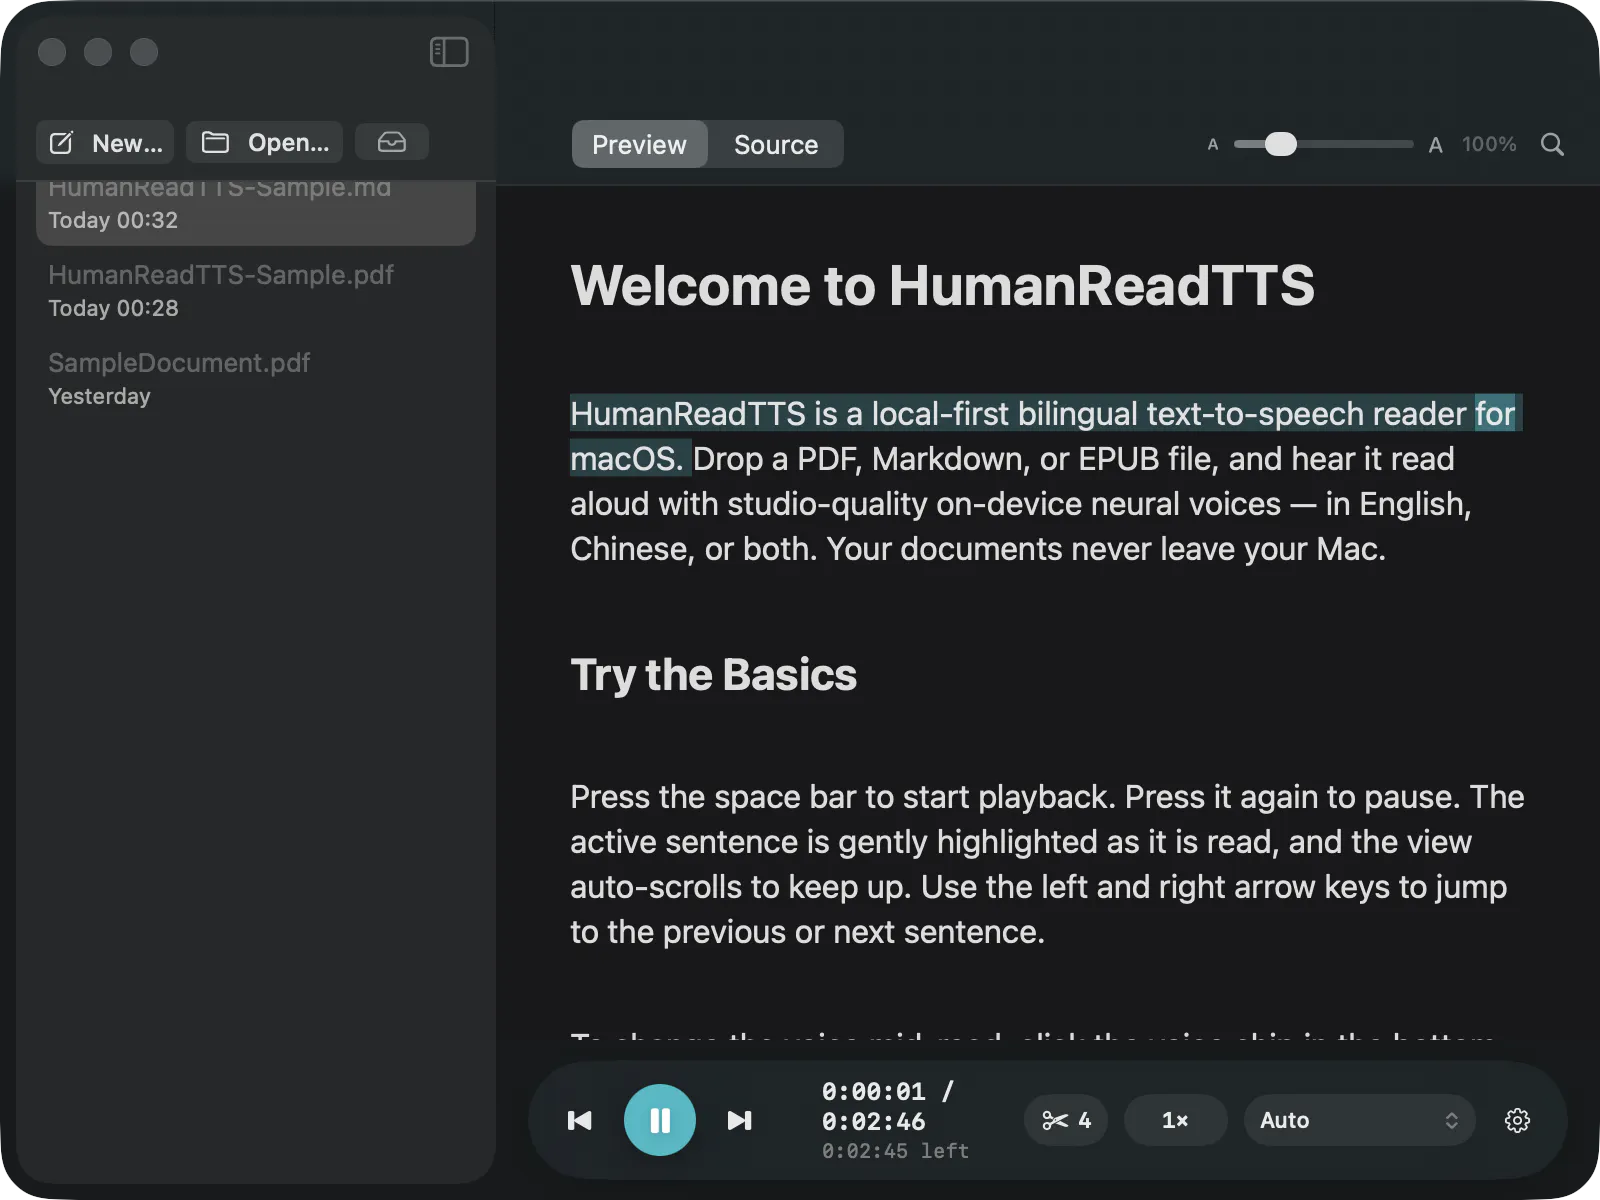This screenshot has height=1200, width=1600.
Task: Switch to the Source tab
Action: click(776, 144)
